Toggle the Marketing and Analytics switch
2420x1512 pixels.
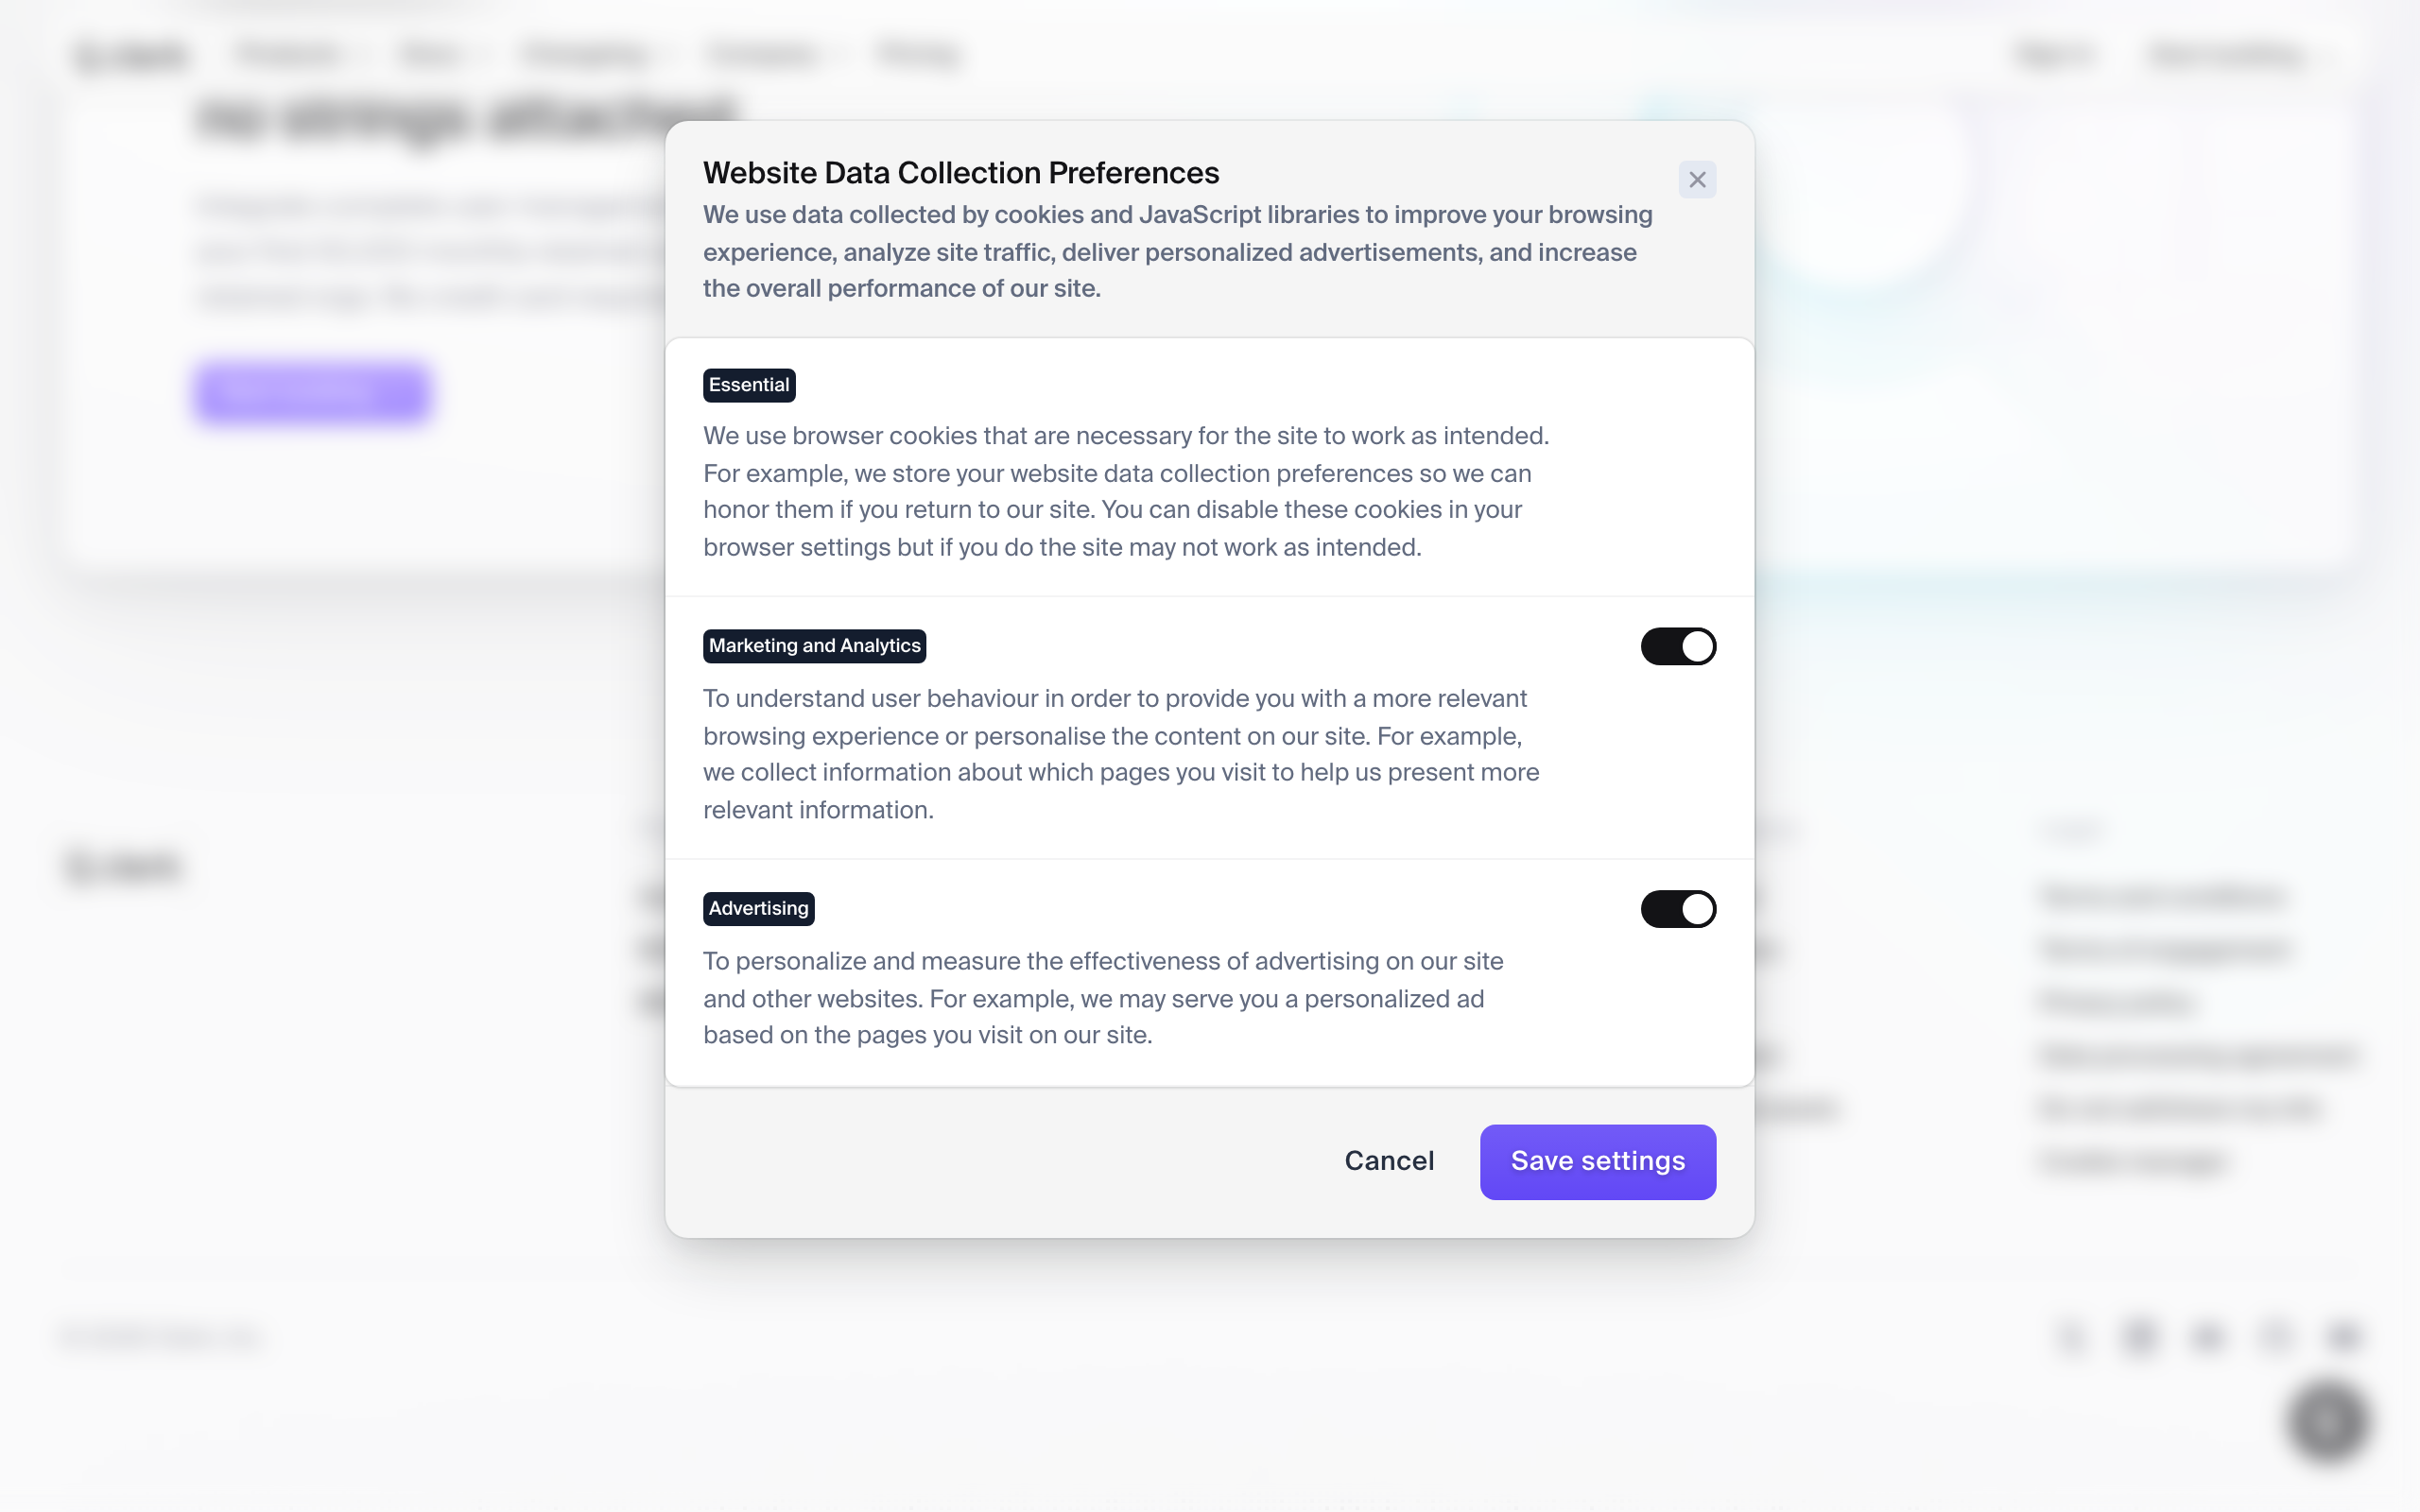1678,646
